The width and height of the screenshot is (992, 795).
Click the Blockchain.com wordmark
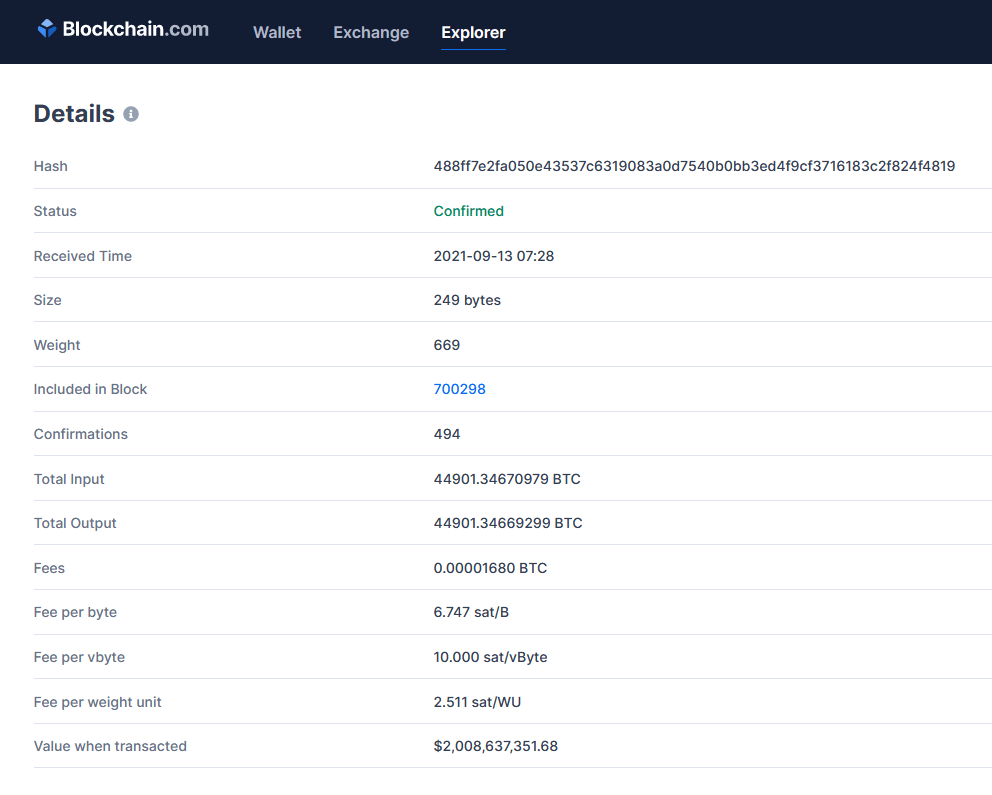click(x=135, y=28)
